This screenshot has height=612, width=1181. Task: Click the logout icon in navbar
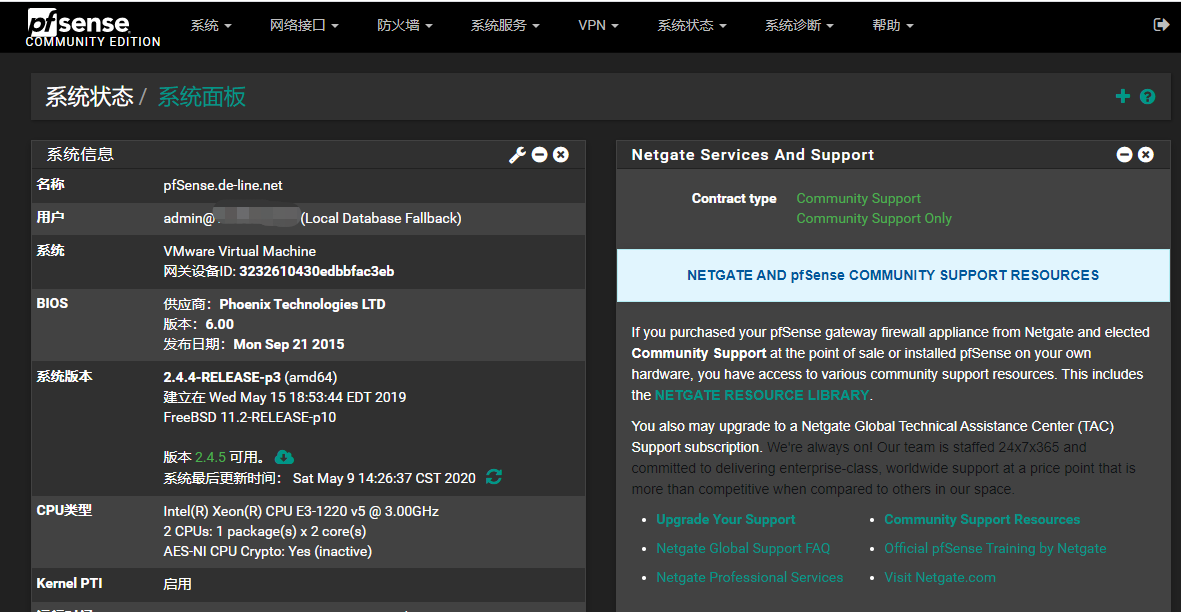click(1161, 25)
